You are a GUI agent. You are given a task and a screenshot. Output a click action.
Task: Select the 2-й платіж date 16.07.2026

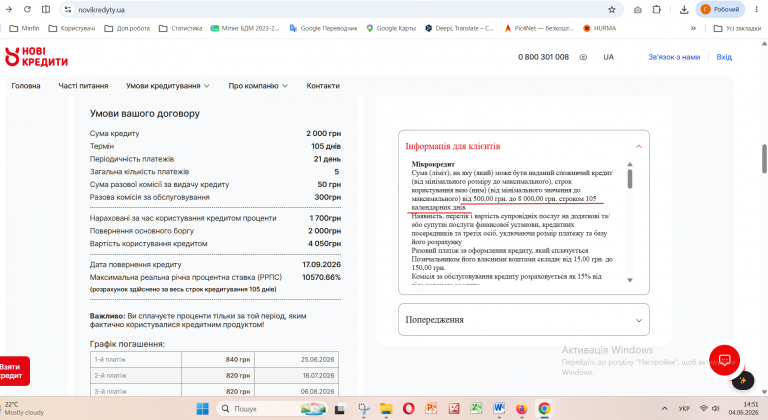click(317, 375)
